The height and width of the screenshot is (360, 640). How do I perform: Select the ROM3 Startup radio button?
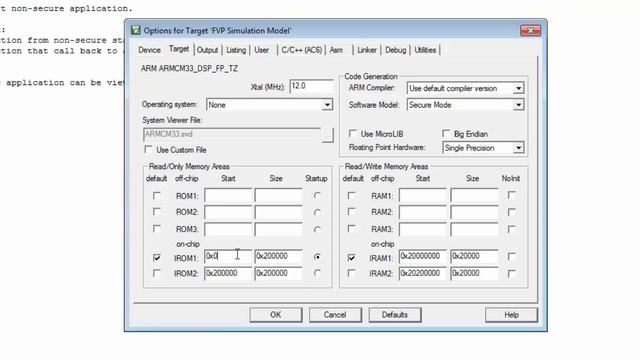pos(317,229)
